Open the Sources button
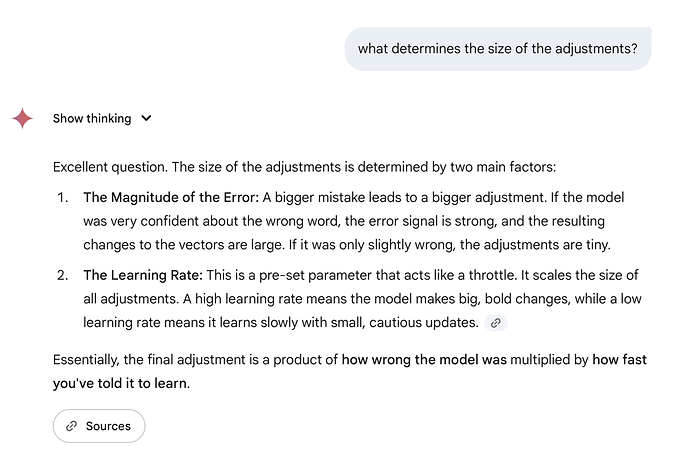The image size is (690, 453). (x=99, y=426)
